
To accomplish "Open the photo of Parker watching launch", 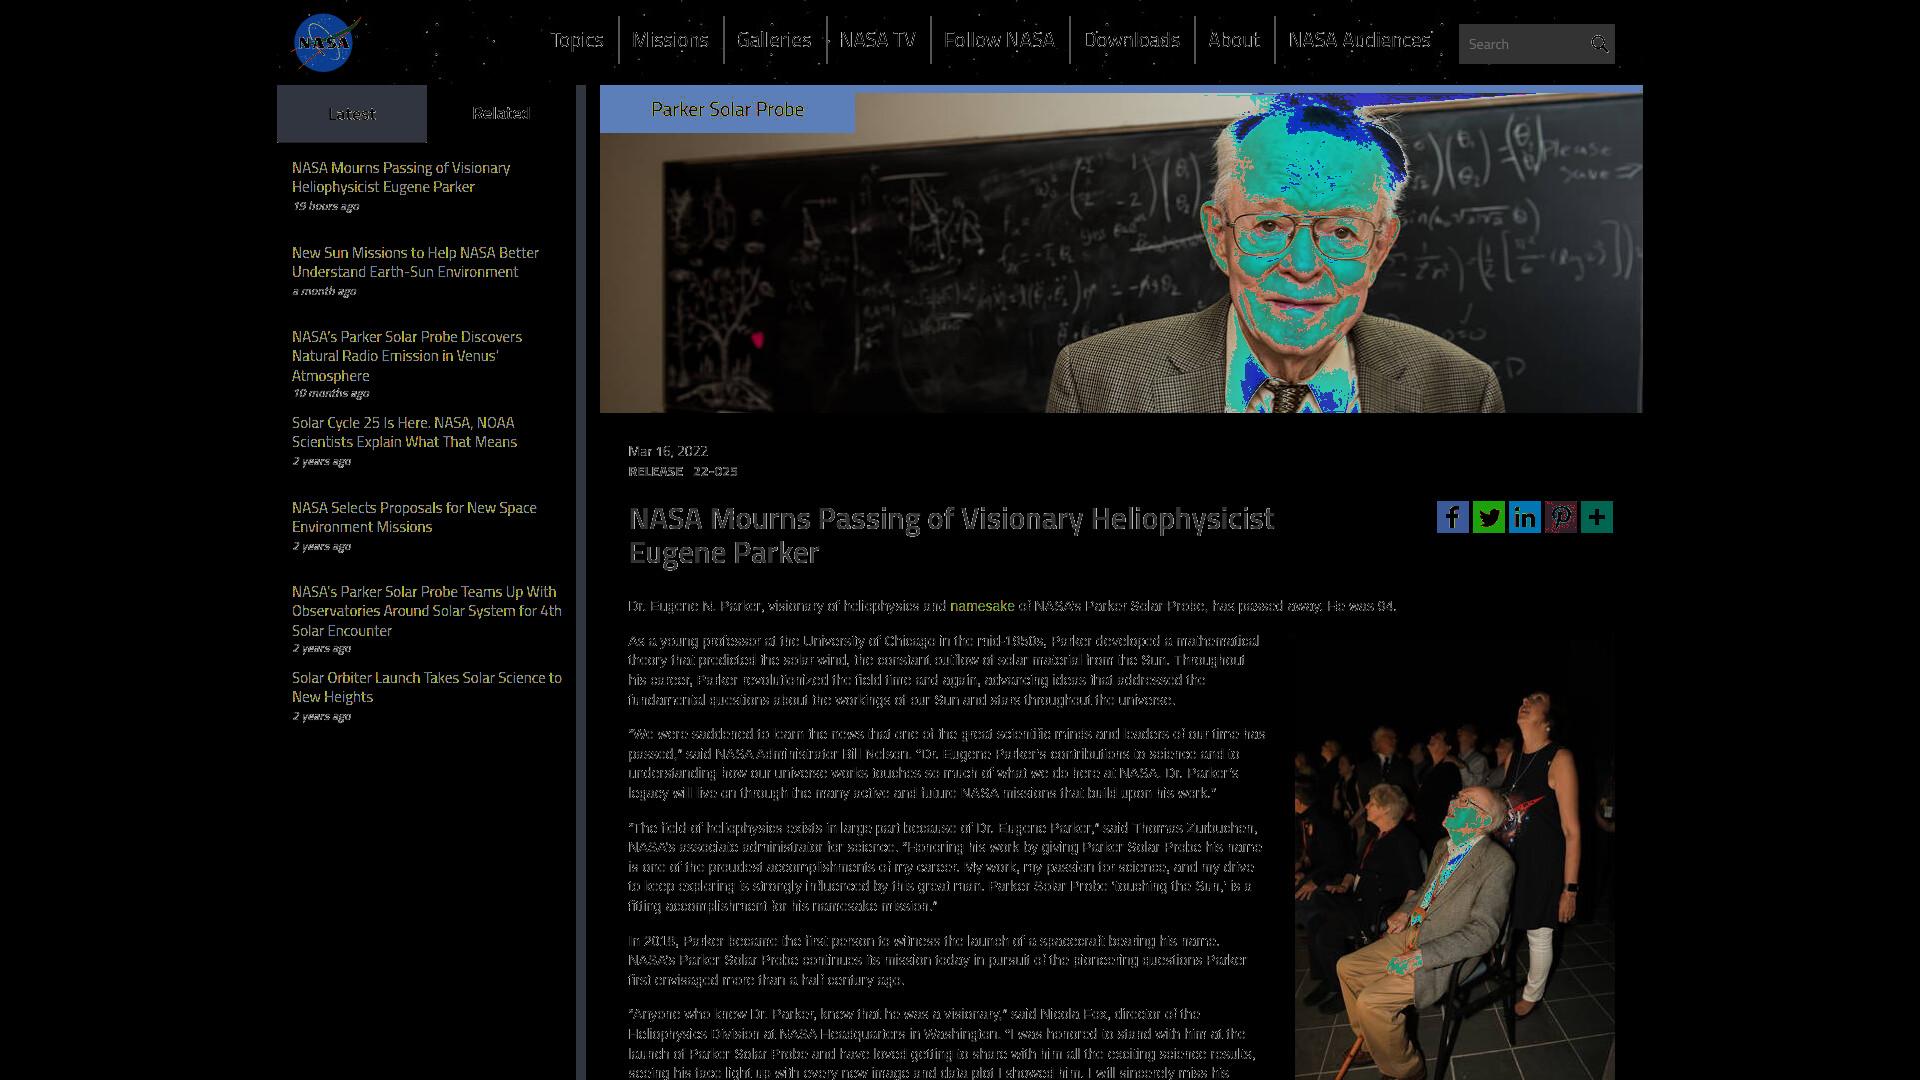I will [1454, 858].
